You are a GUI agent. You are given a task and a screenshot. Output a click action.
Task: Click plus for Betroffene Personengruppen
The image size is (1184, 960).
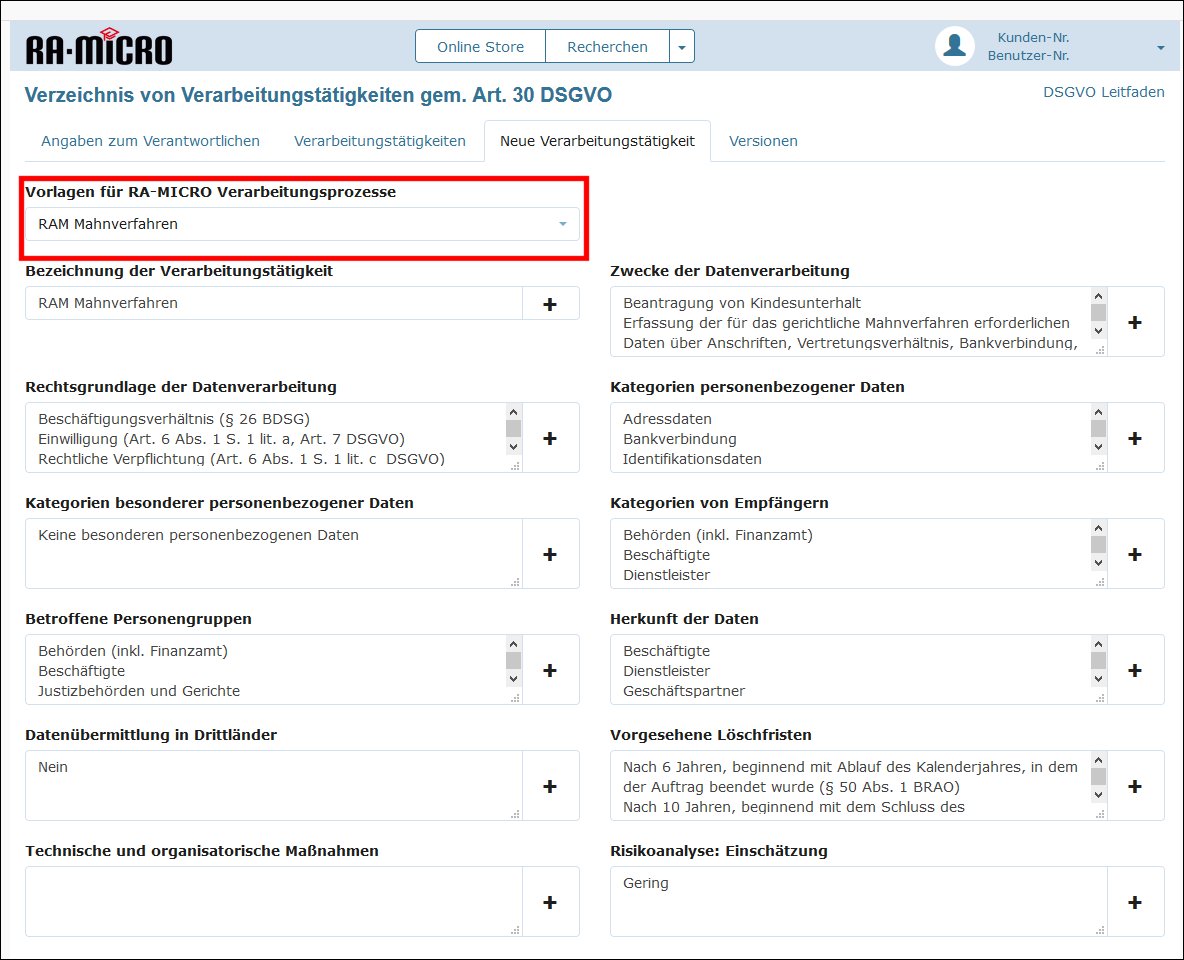click(549, 670)
